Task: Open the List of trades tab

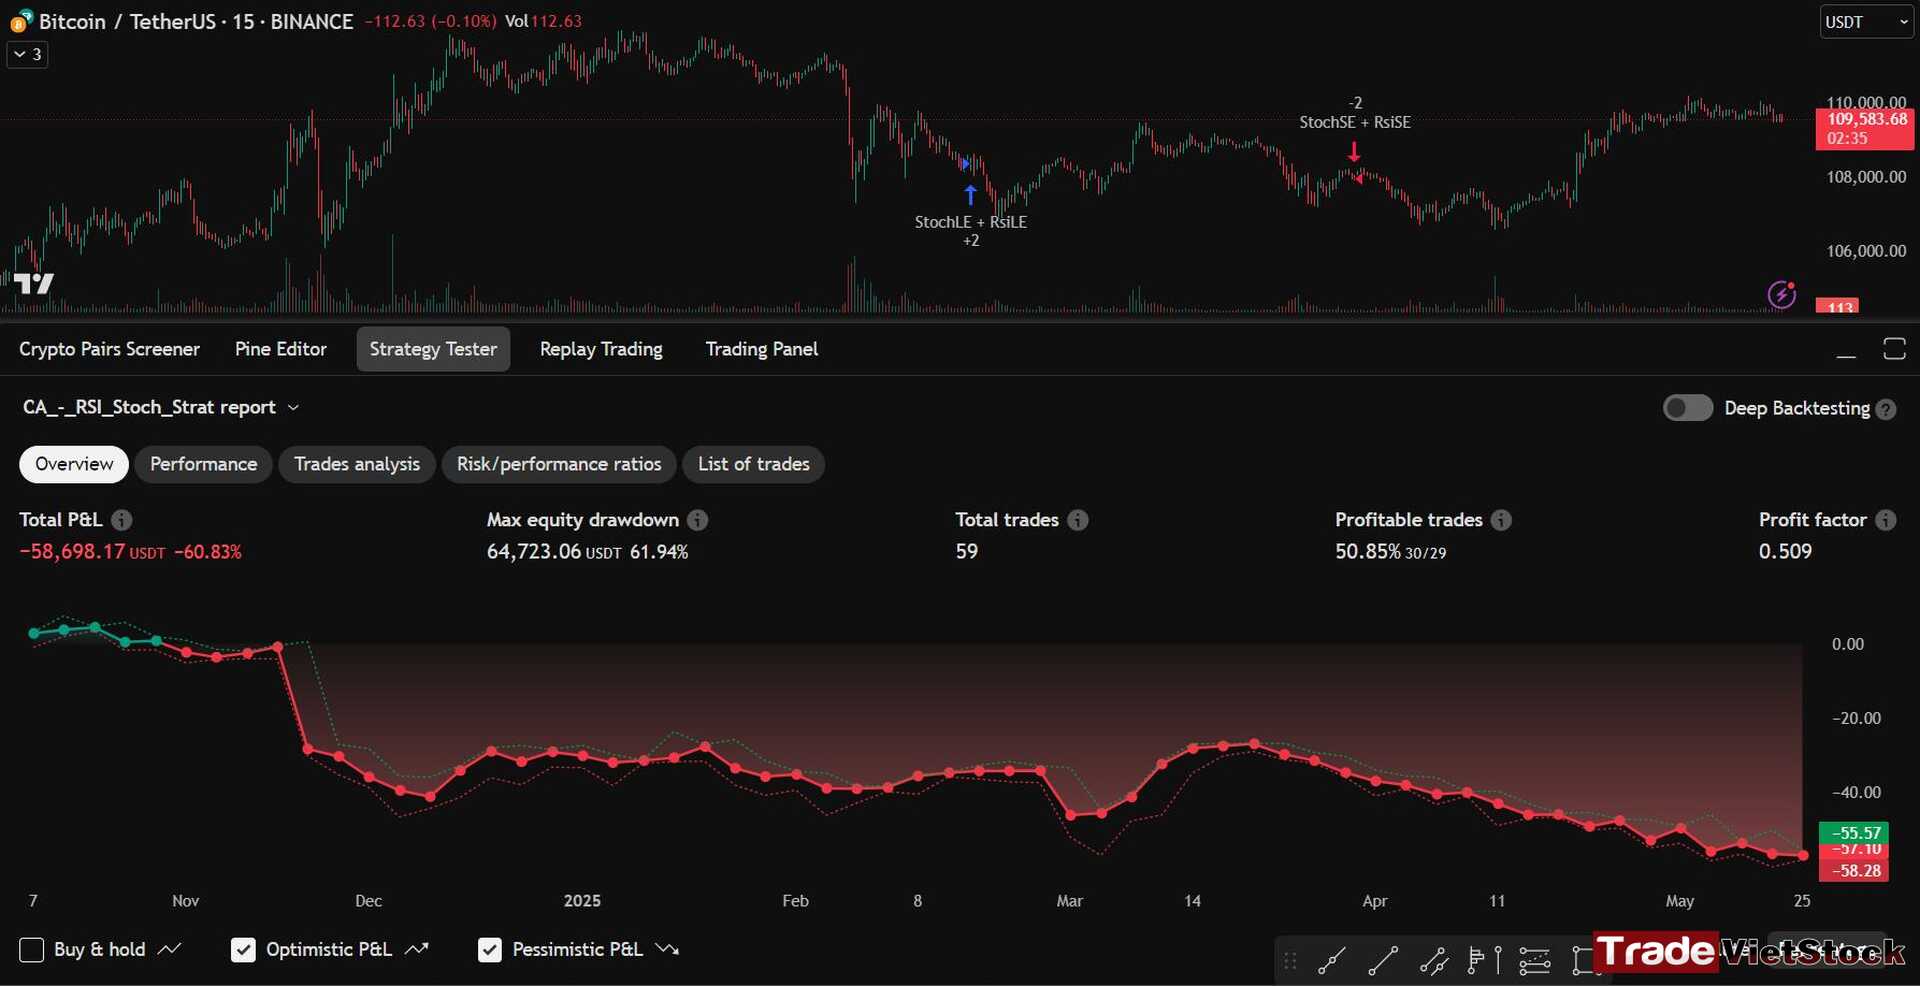Action: pyautogui.click(x=754, y=464)
